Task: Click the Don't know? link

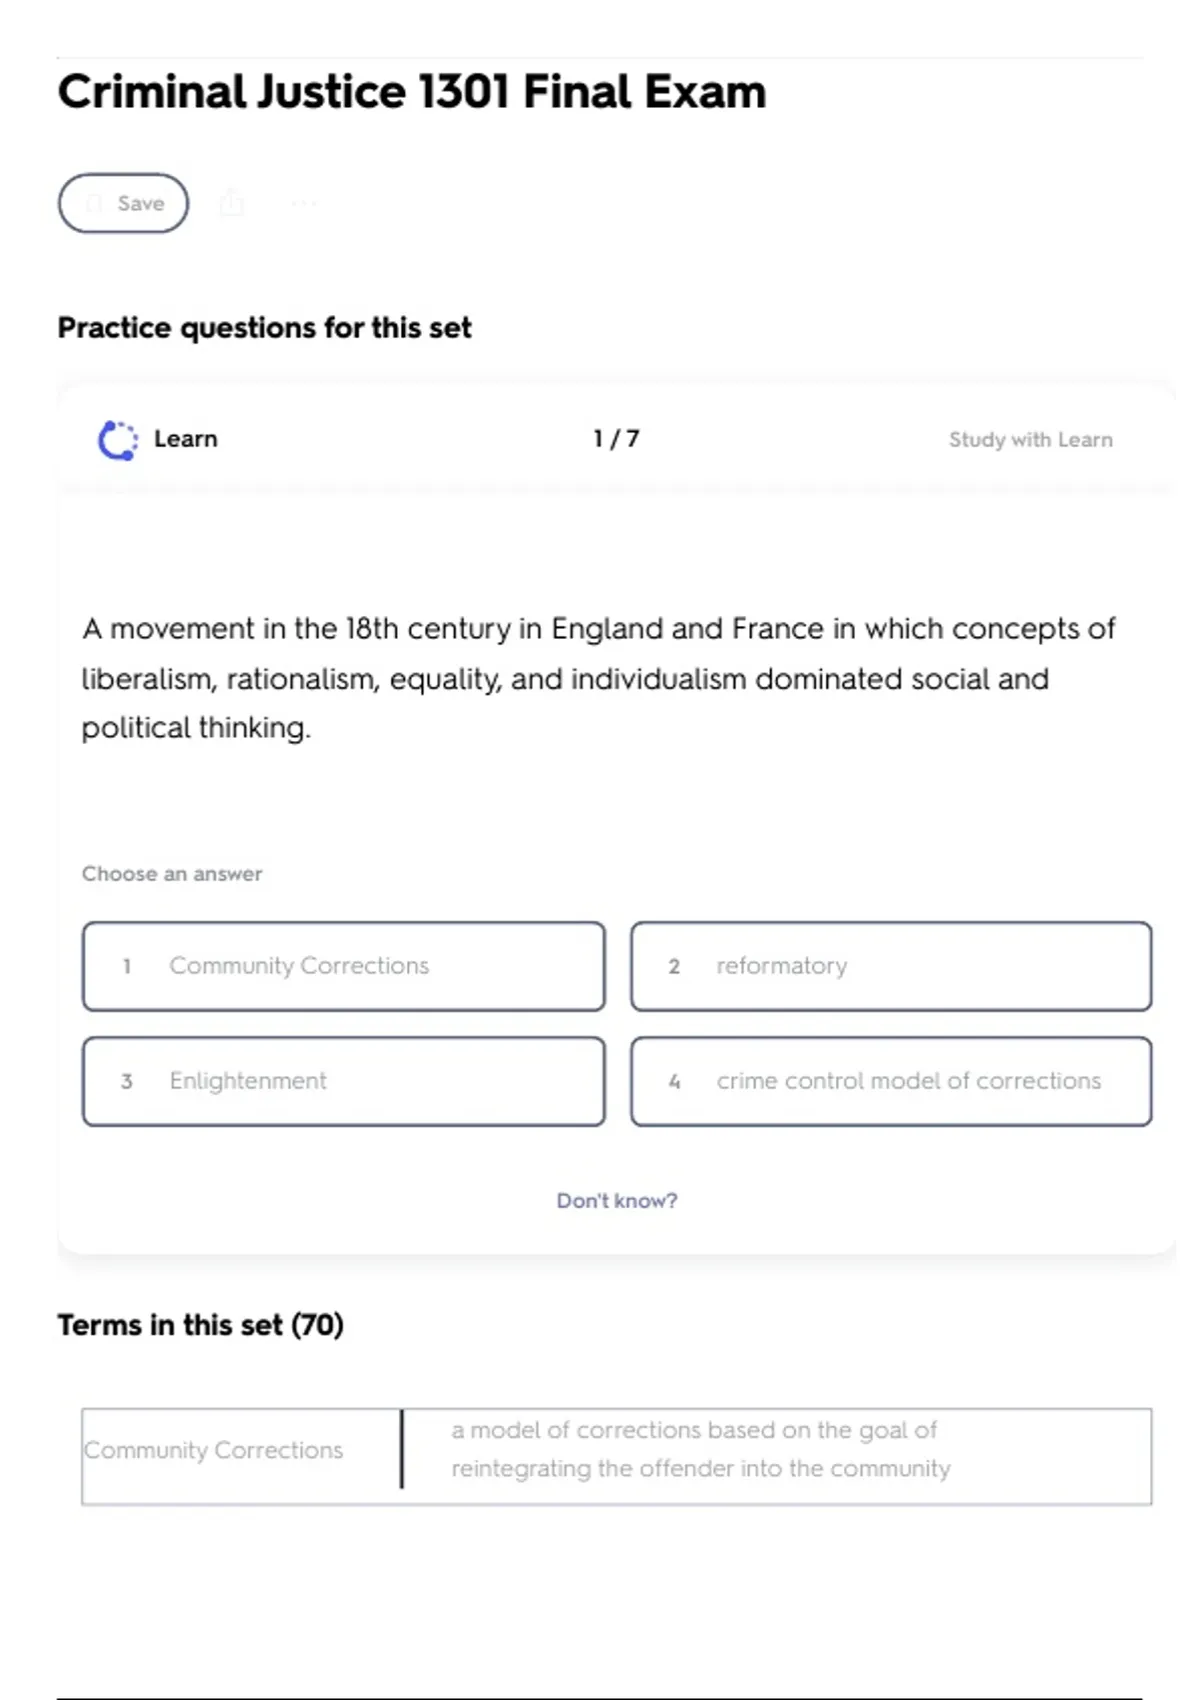Action: (x=617, y=1200)
